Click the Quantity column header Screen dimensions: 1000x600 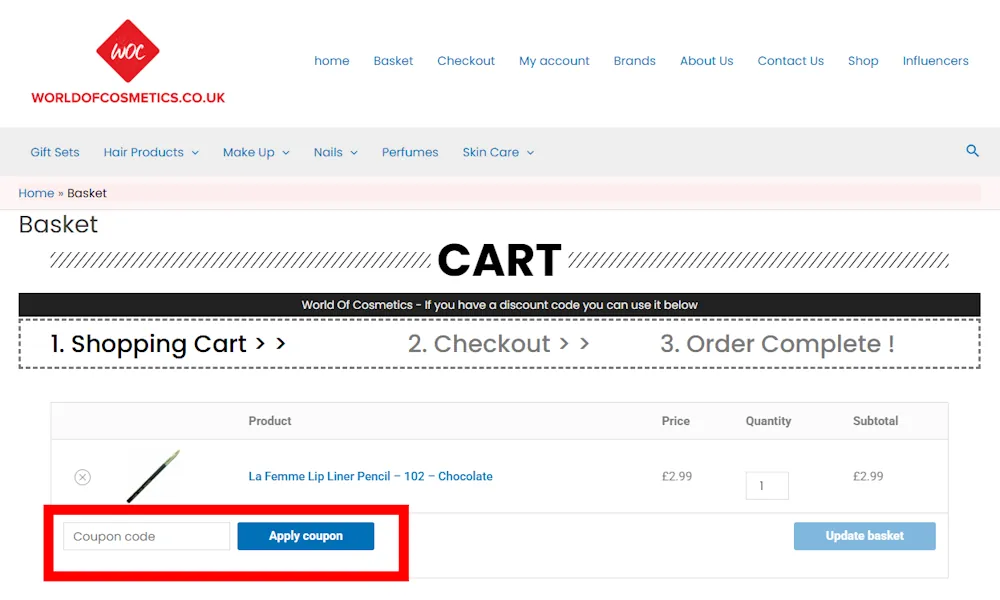768,421
